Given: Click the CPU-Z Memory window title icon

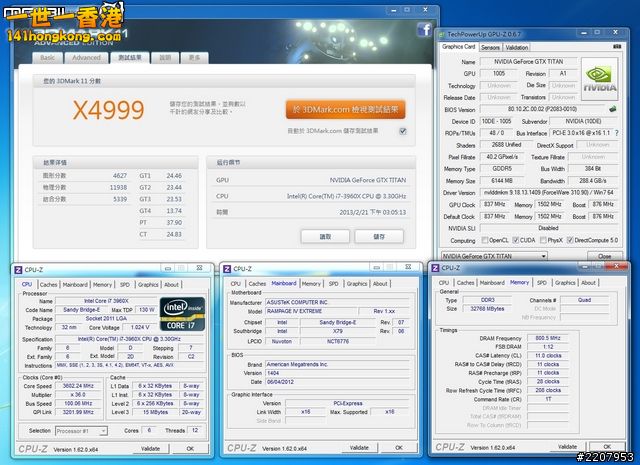Looking at the screenshot, I should point(438,268).
